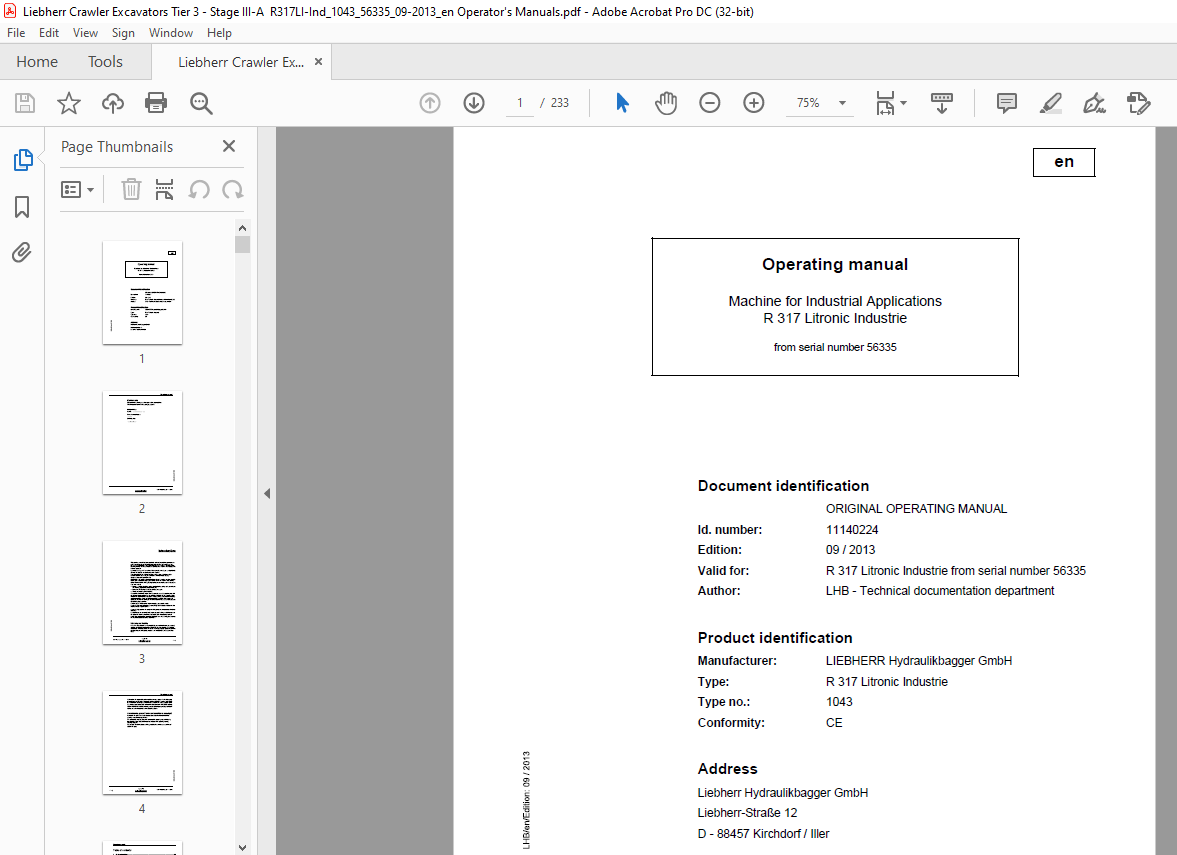Viewport: 1177px width, 855px height.
Task: Select page 2 thumbnail
Action: pyautogui.click(x=142, y=443)
